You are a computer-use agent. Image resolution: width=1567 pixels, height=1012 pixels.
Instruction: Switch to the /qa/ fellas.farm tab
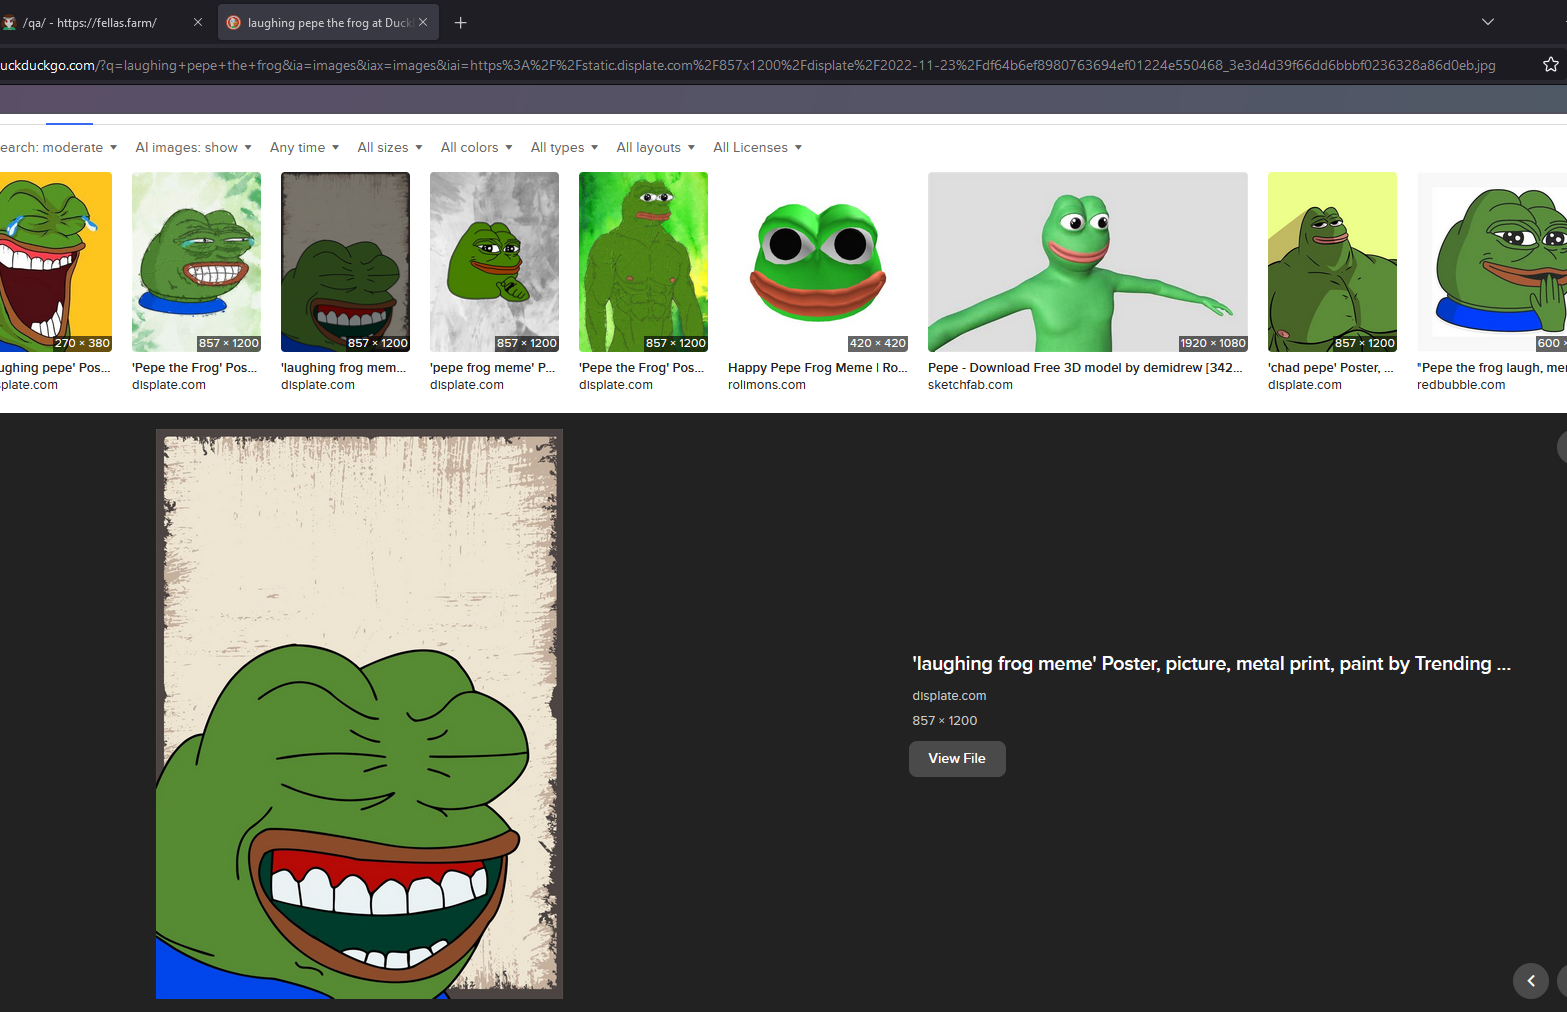click(x=100, y=22)
